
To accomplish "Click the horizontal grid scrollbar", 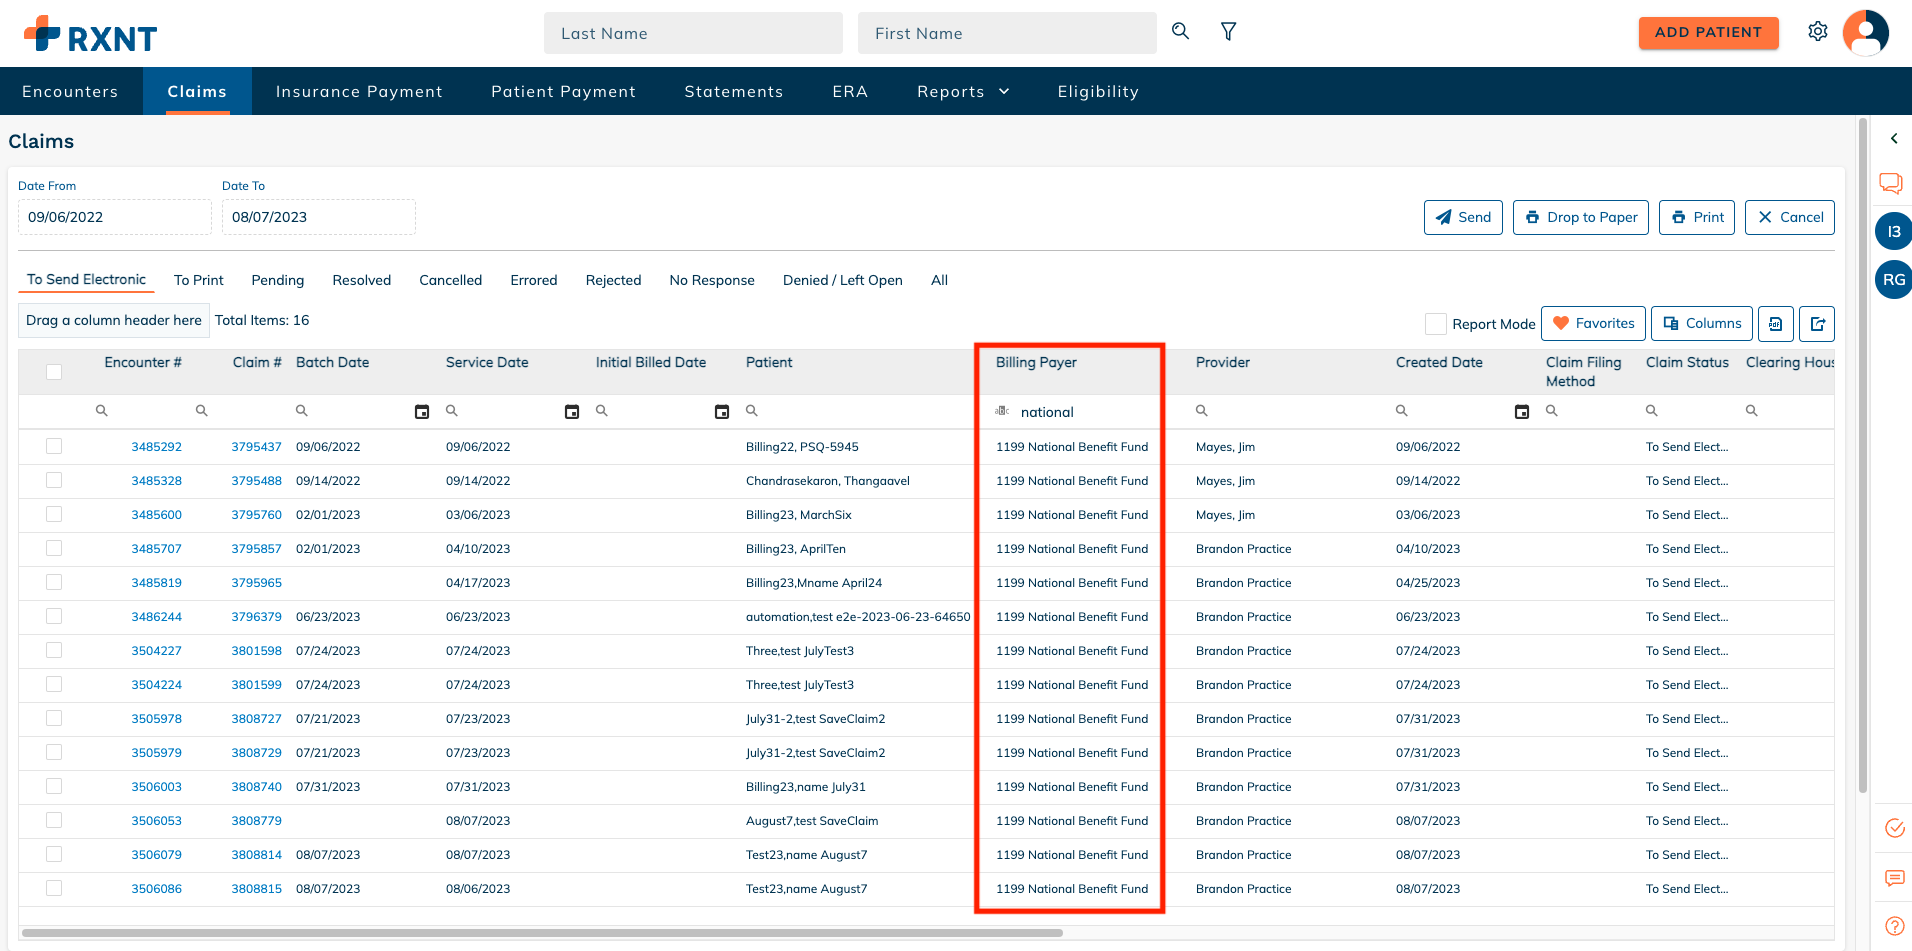I will [542, 933].
